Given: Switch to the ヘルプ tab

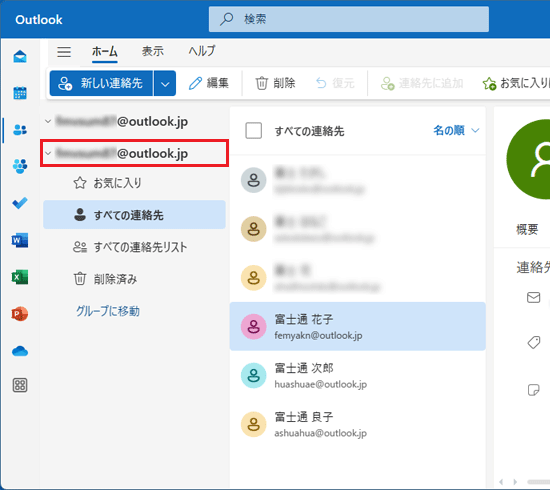Looking at the screenshot, I should pyautogui.click(x=202, y=51).
